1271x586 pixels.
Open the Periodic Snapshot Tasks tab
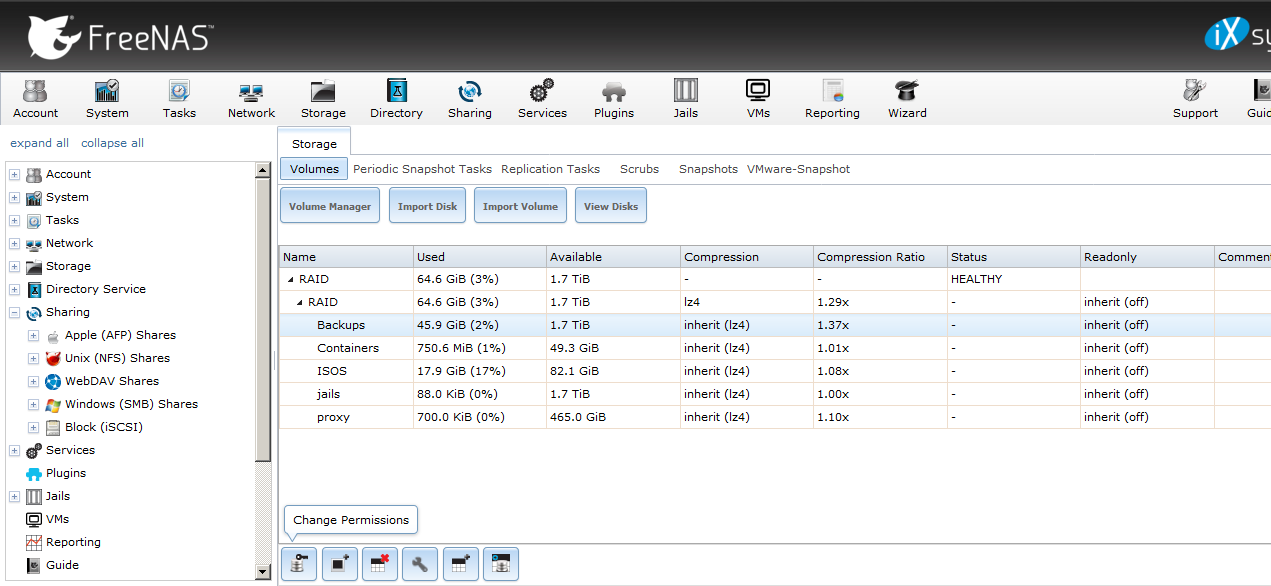pos(422,169)
